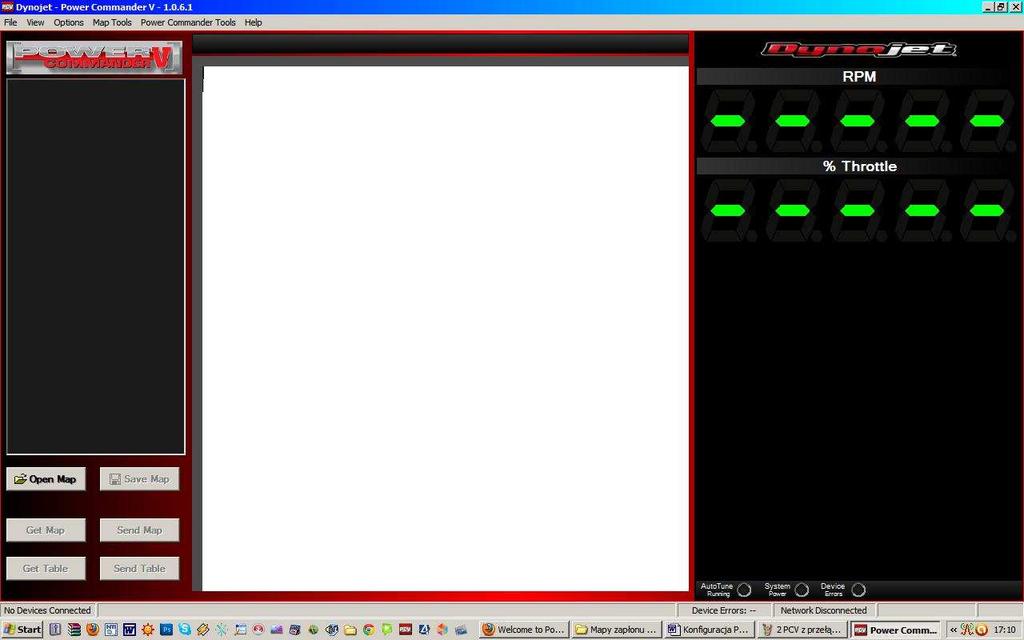Image resolution: width=1024 pixels, height=640 pixels.
Task: Switch to Welcome to Po... Firefox taskbar window
Action: (x=524, y=630)
